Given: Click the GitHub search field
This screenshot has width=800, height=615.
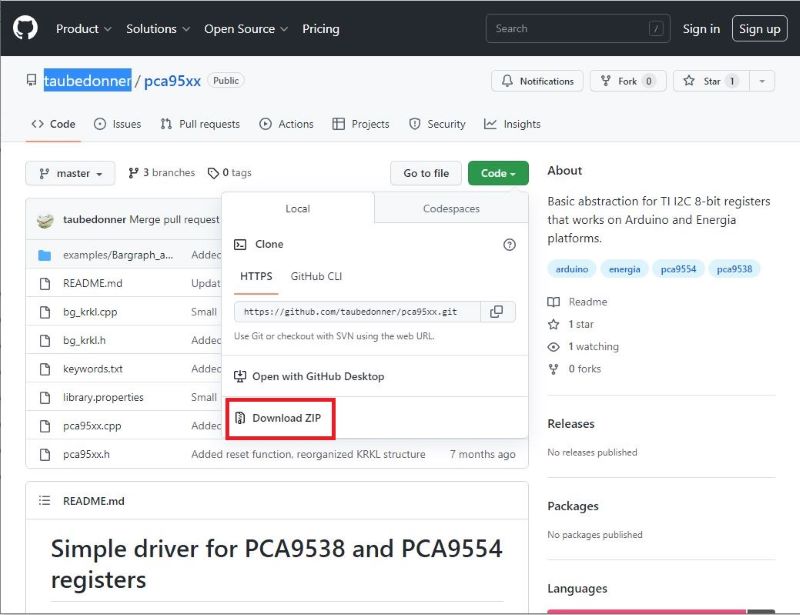Looking at the screenshot, I should tap(578, 29).
